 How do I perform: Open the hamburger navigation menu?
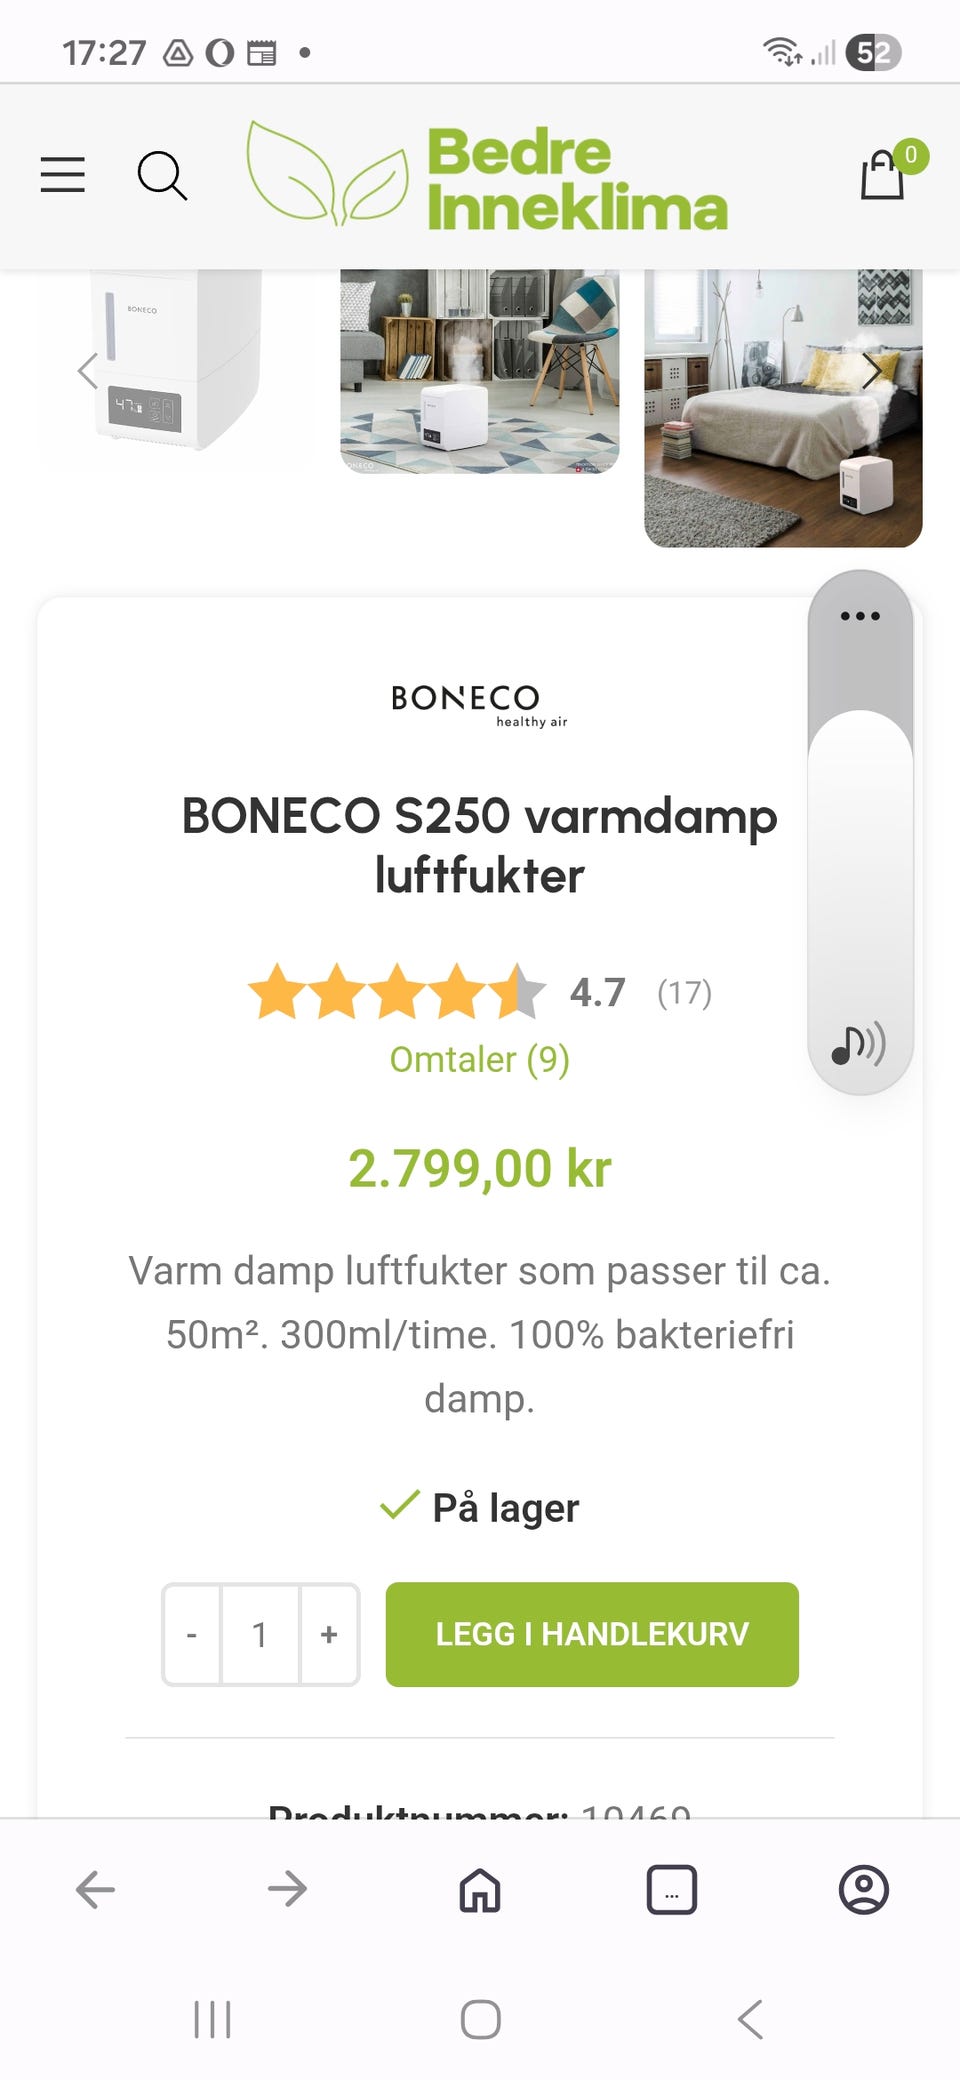62,175
